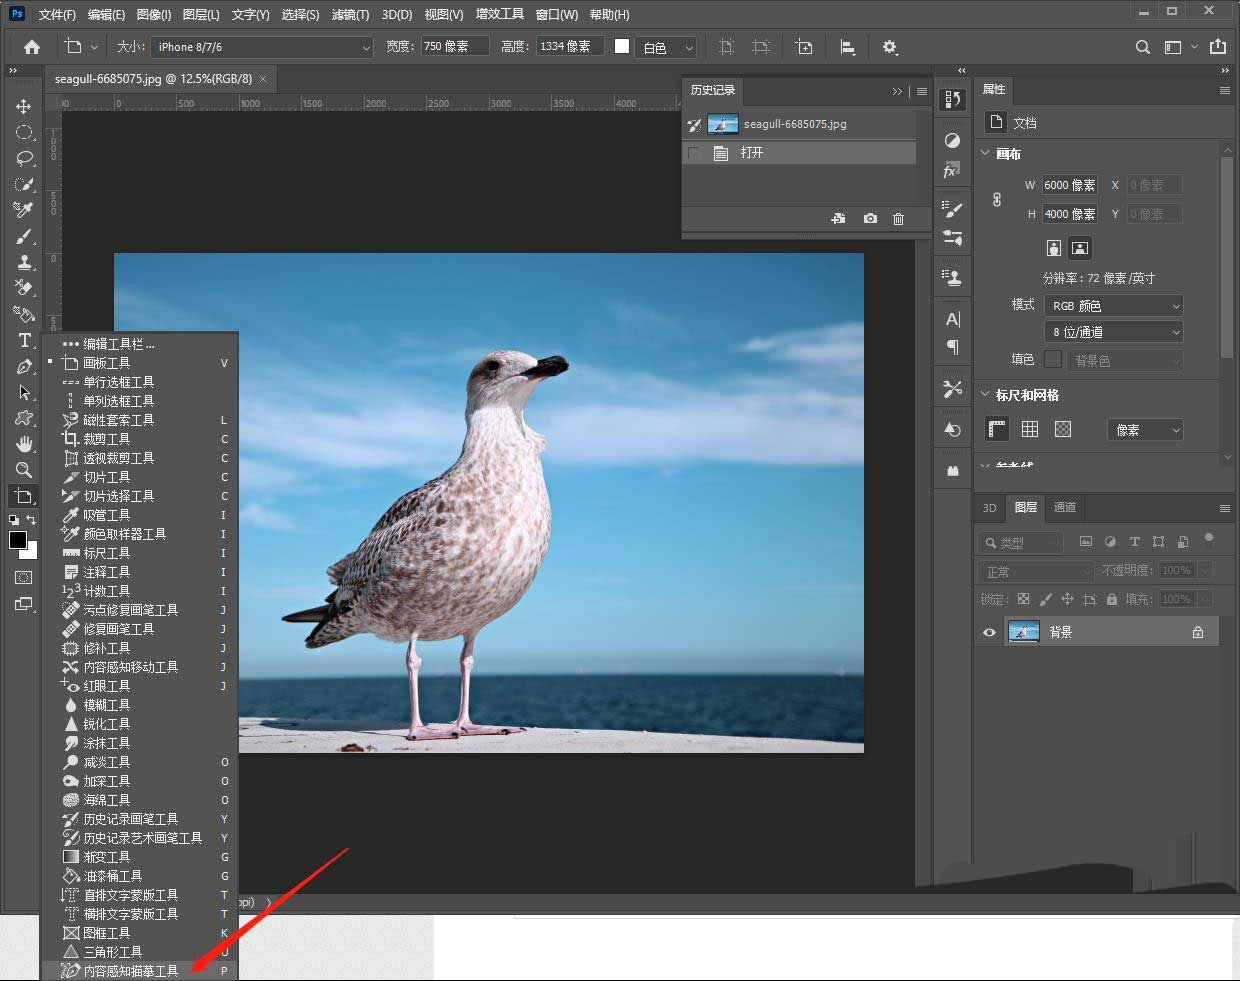The width and height of the screenshot is (1240, 981).
Task: Click the Home icon in the options bar
Action: pos(32,47)
